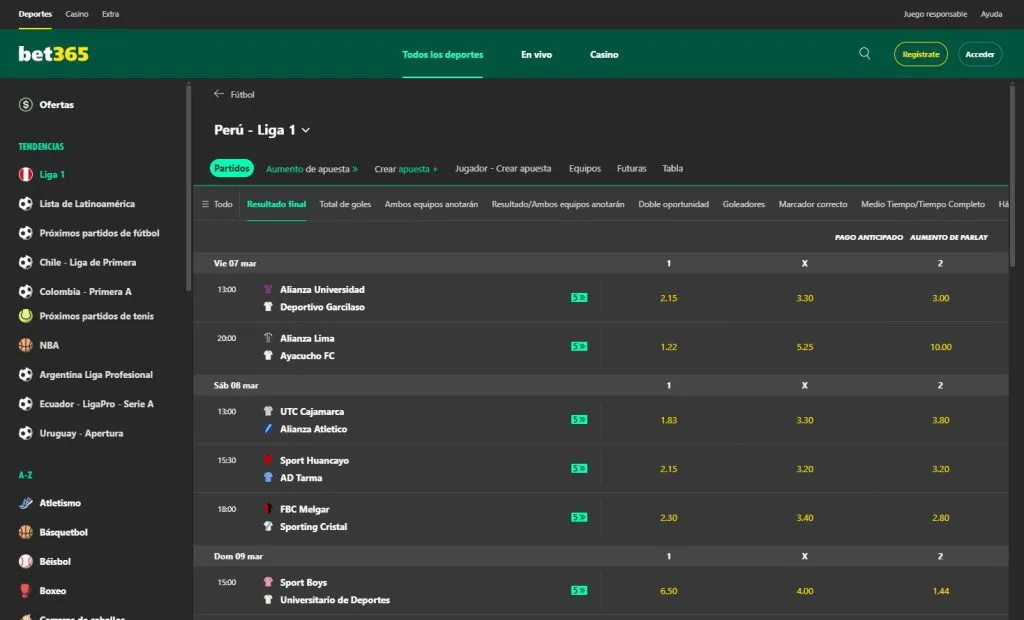
Task: Open the bet365 logo
Action: pyautogui.click(x=52, y=54)
